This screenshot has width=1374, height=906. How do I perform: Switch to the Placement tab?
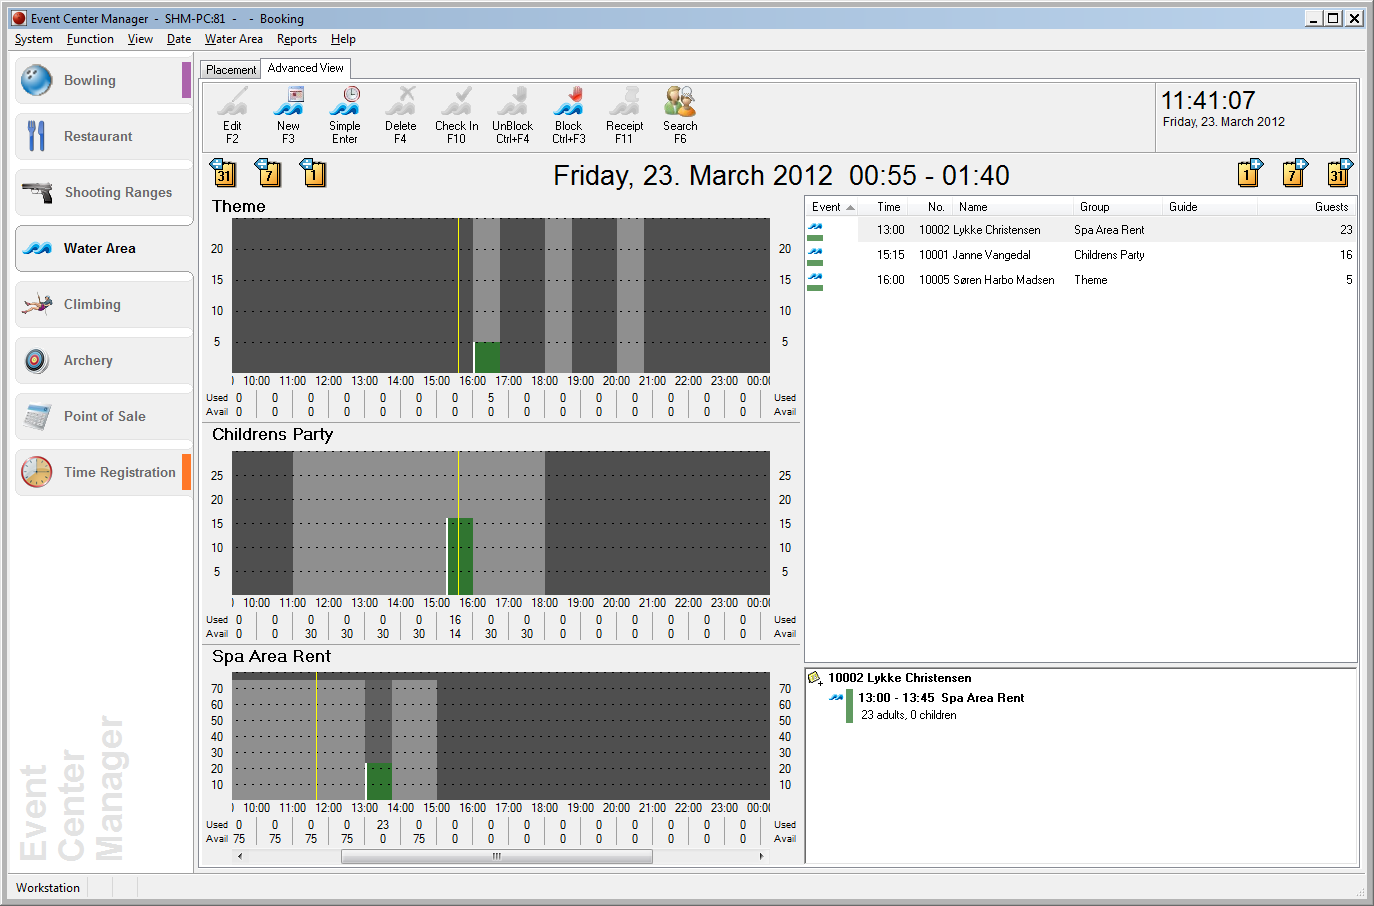(231, 69)
